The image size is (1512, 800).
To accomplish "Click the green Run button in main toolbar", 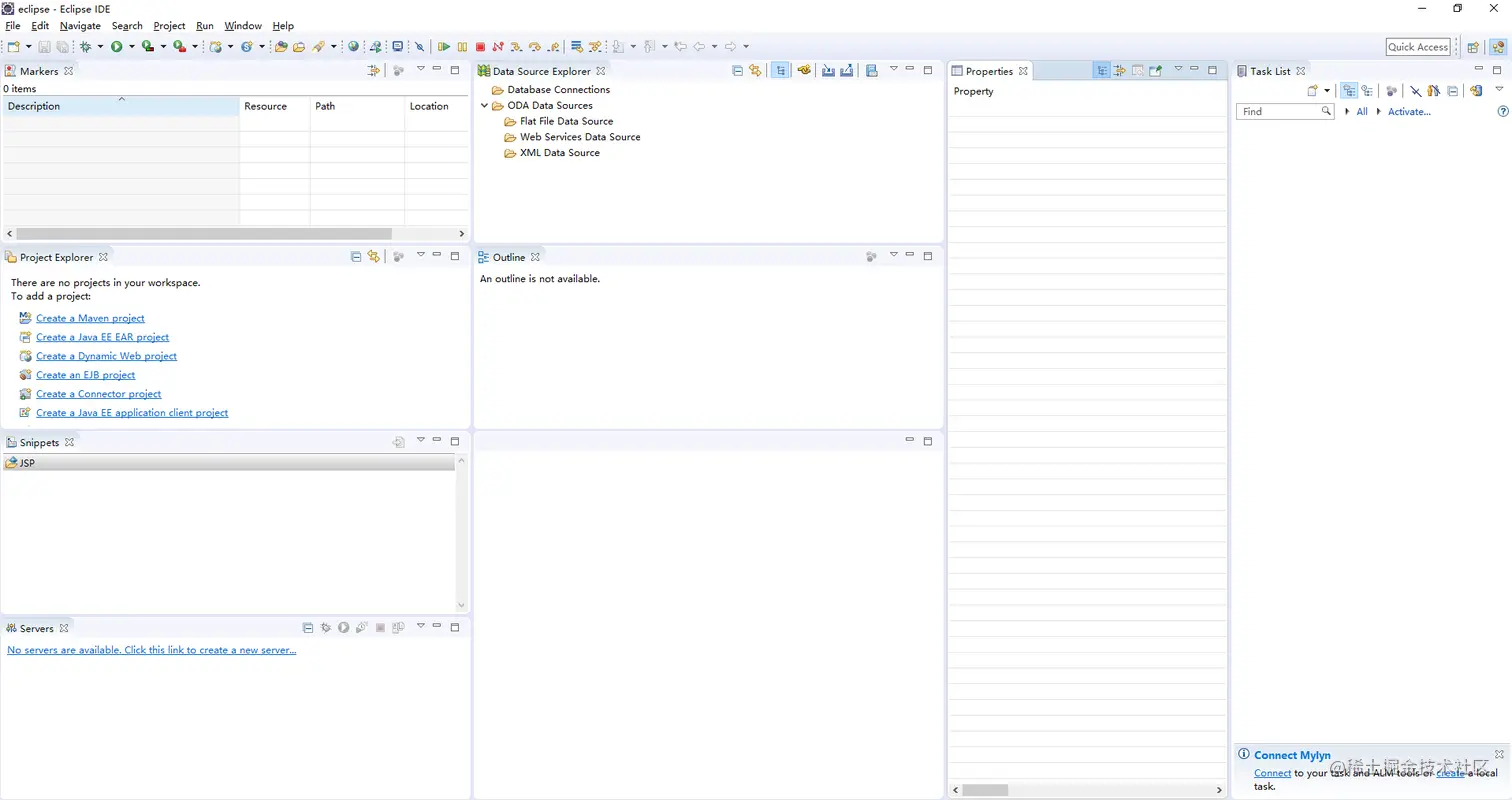I will (117, 47).
